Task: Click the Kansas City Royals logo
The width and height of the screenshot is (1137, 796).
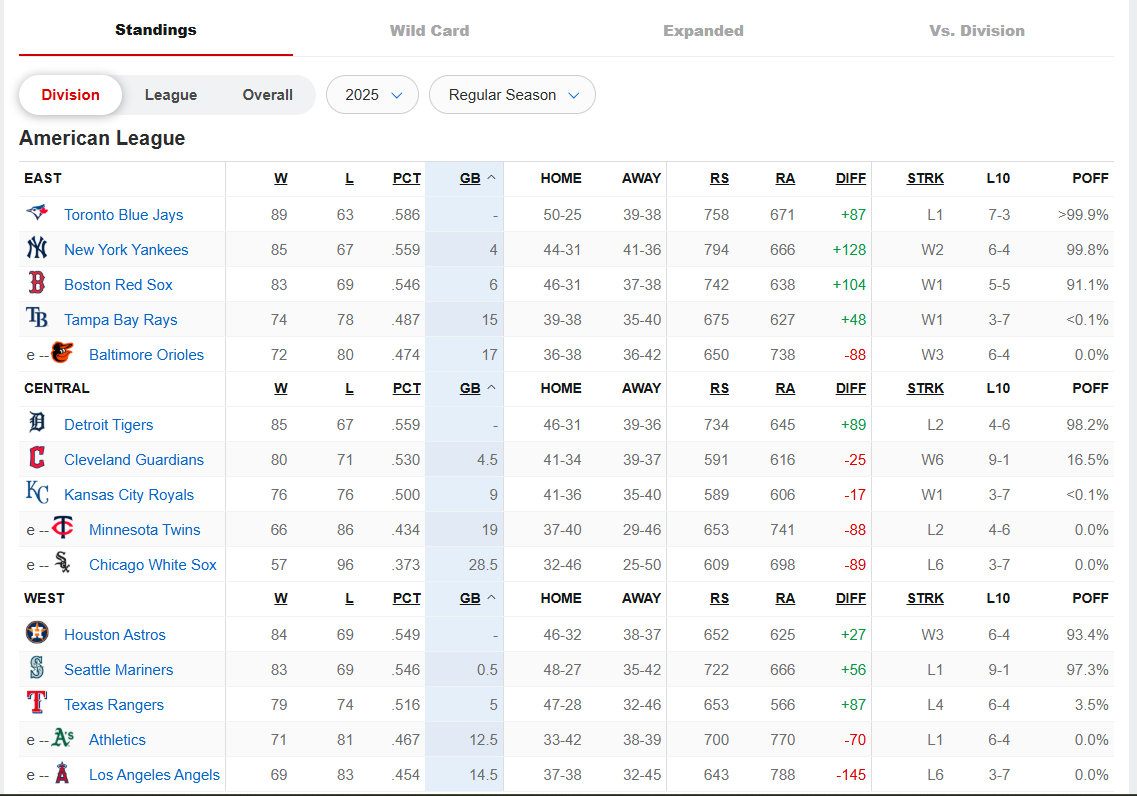Action: [37, 493]
